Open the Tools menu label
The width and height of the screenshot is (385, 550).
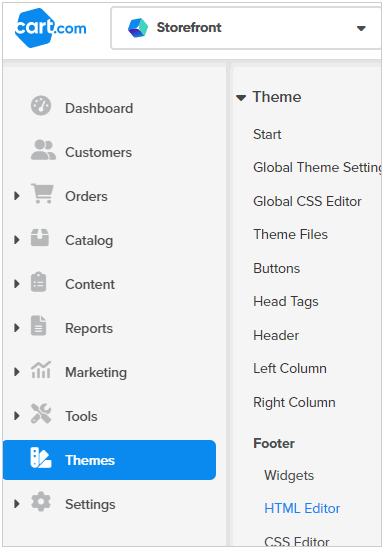pyautogui.click(x=81, y=416)
